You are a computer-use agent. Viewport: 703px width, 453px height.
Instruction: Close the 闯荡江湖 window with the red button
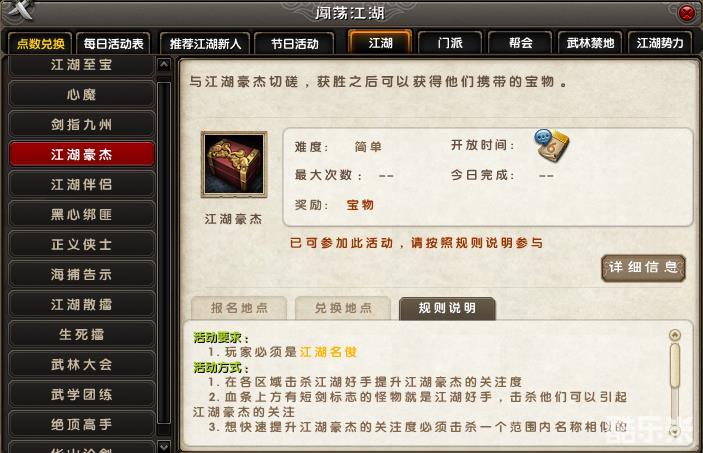(686, 13)
